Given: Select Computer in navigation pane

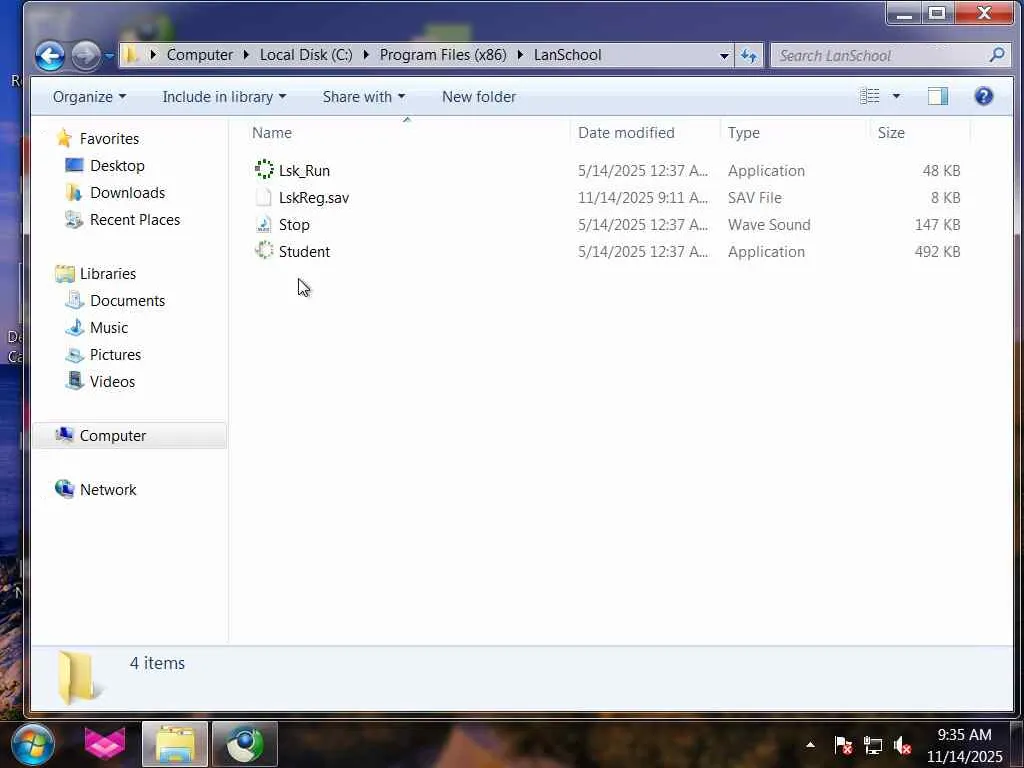Looking at the screenshot, I should point(129,436).
